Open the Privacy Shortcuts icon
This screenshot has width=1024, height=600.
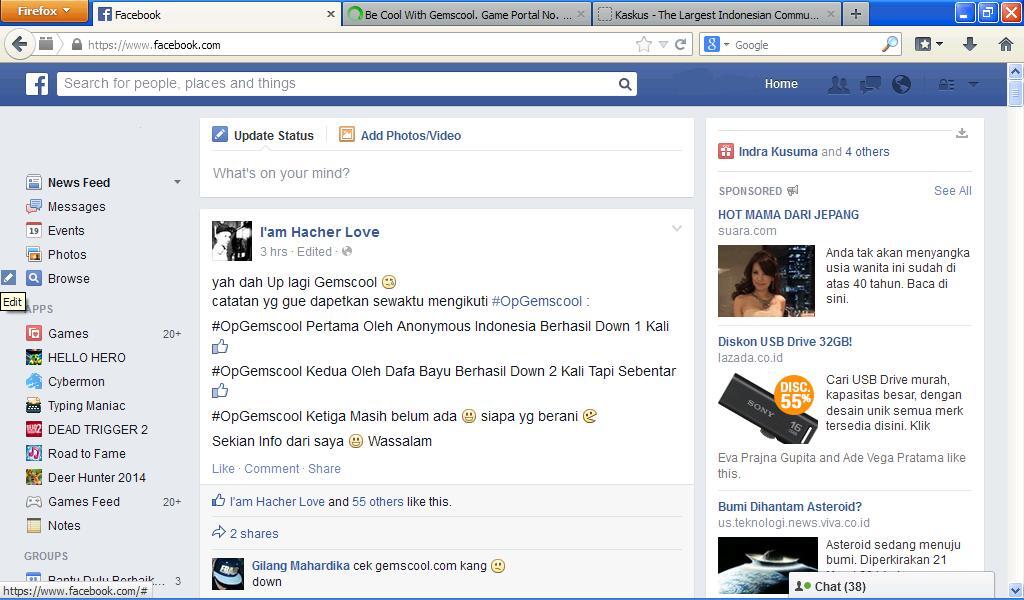coord(946,84)
